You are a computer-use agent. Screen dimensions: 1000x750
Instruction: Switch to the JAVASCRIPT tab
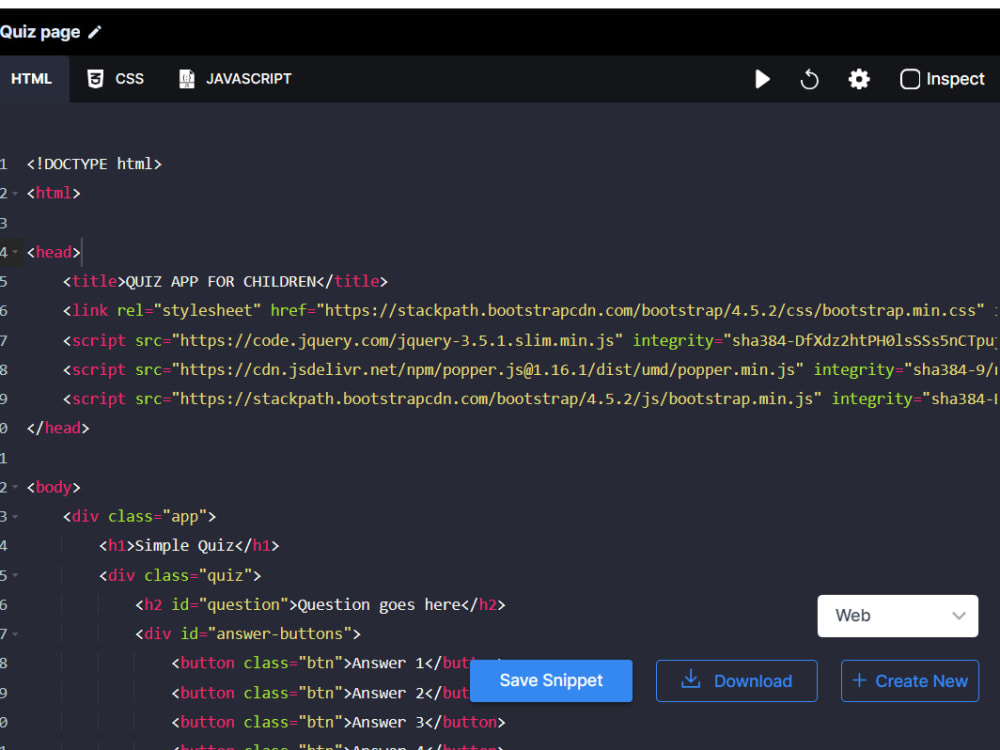[x=235, y=79]
